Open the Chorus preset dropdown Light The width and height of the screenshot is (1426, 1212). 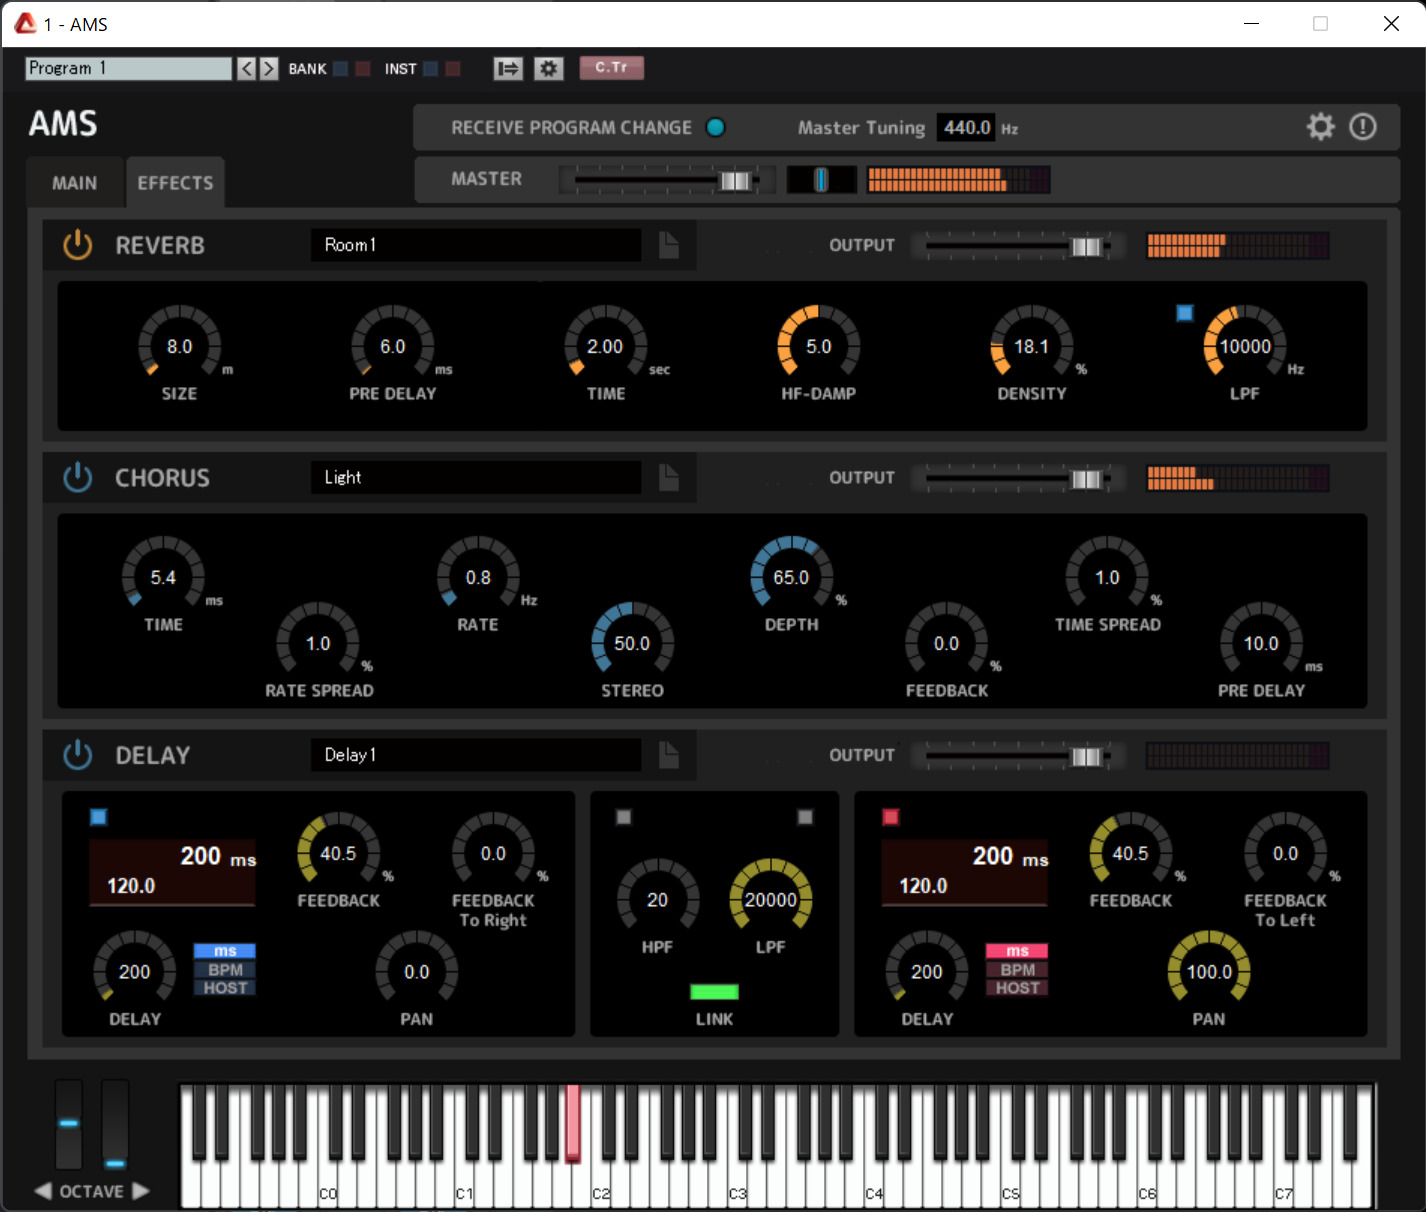pos(476,478)
